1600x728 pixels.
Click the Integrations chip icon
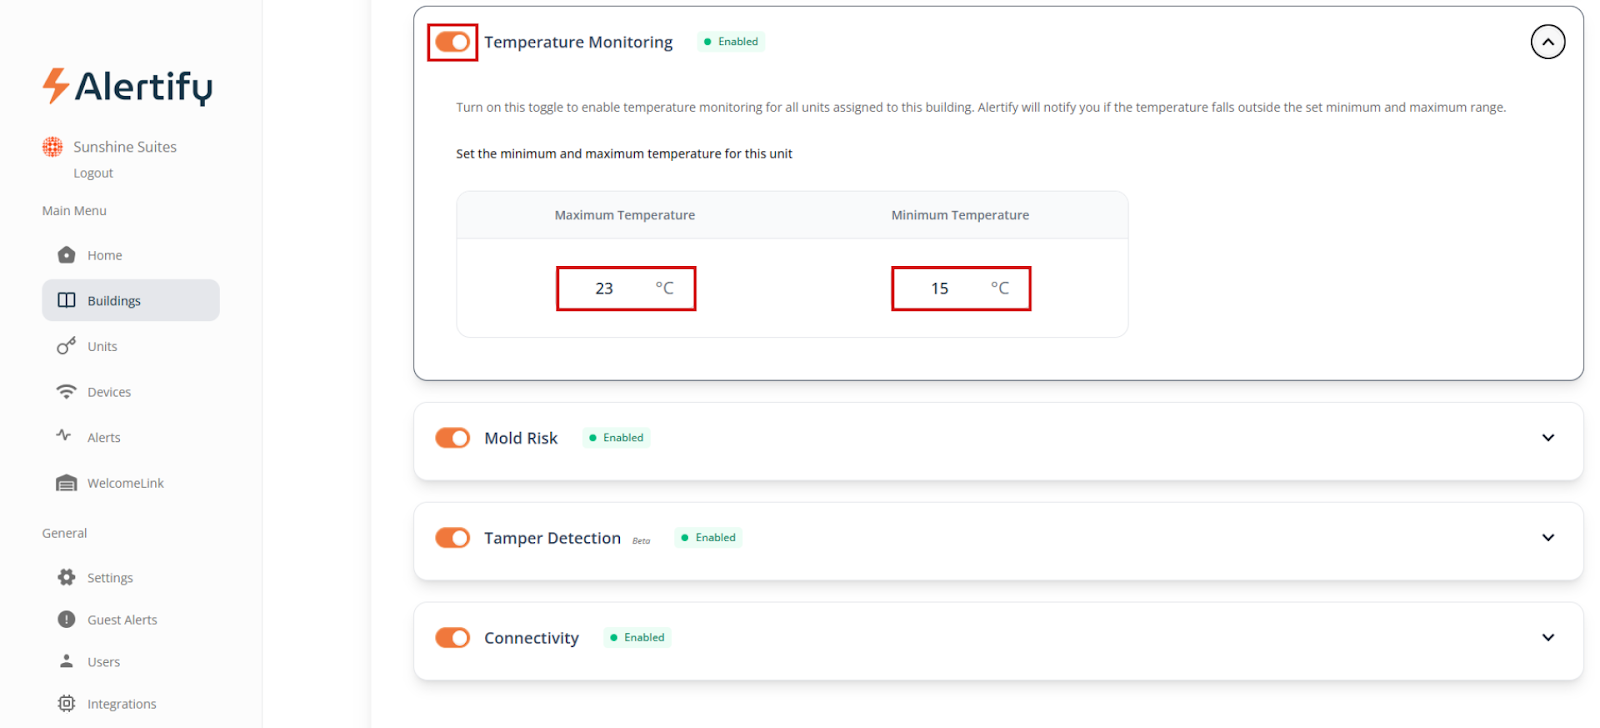(x=67, y=703)
